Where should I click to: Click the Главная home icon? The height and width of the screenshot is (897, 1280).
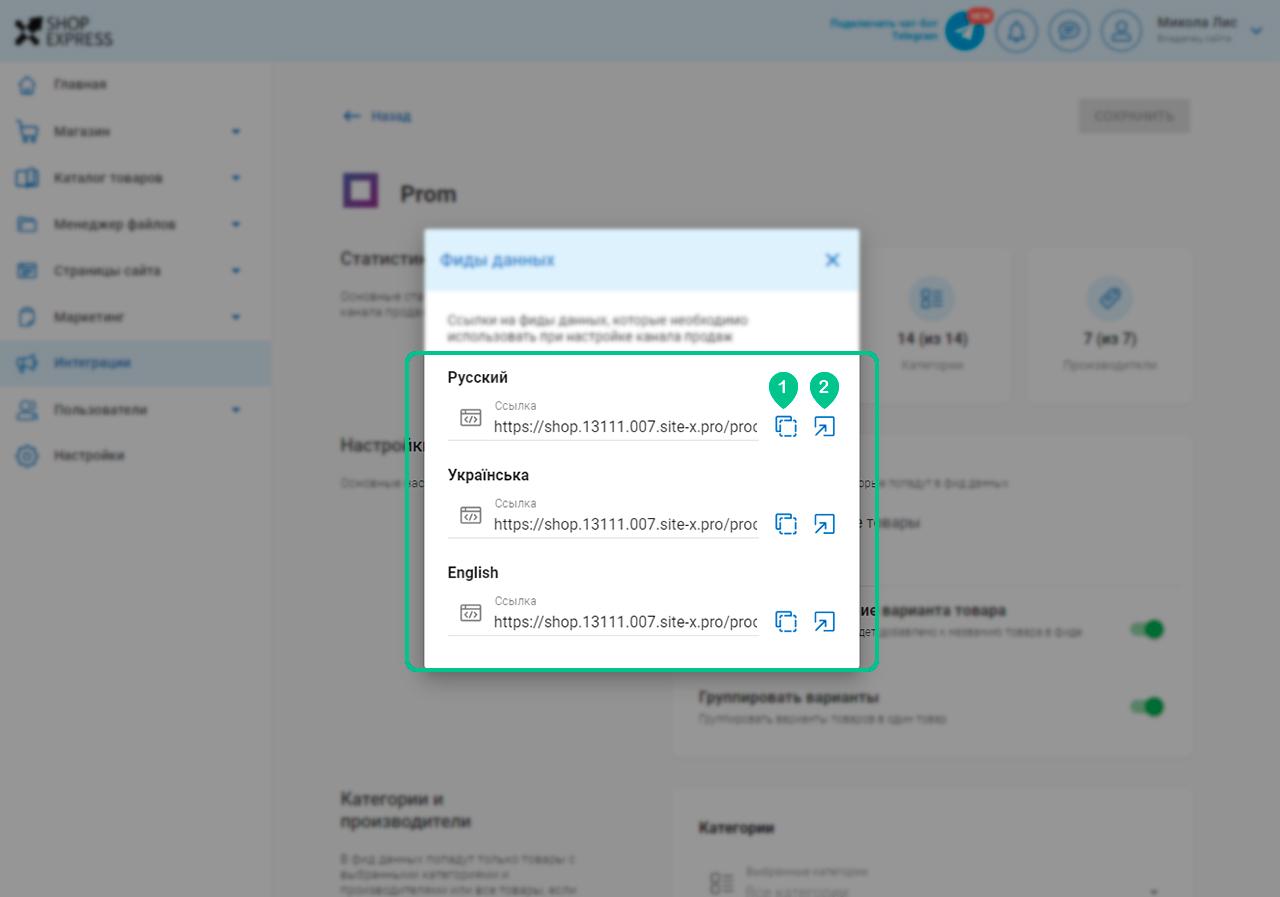click(x=27, y=84)
